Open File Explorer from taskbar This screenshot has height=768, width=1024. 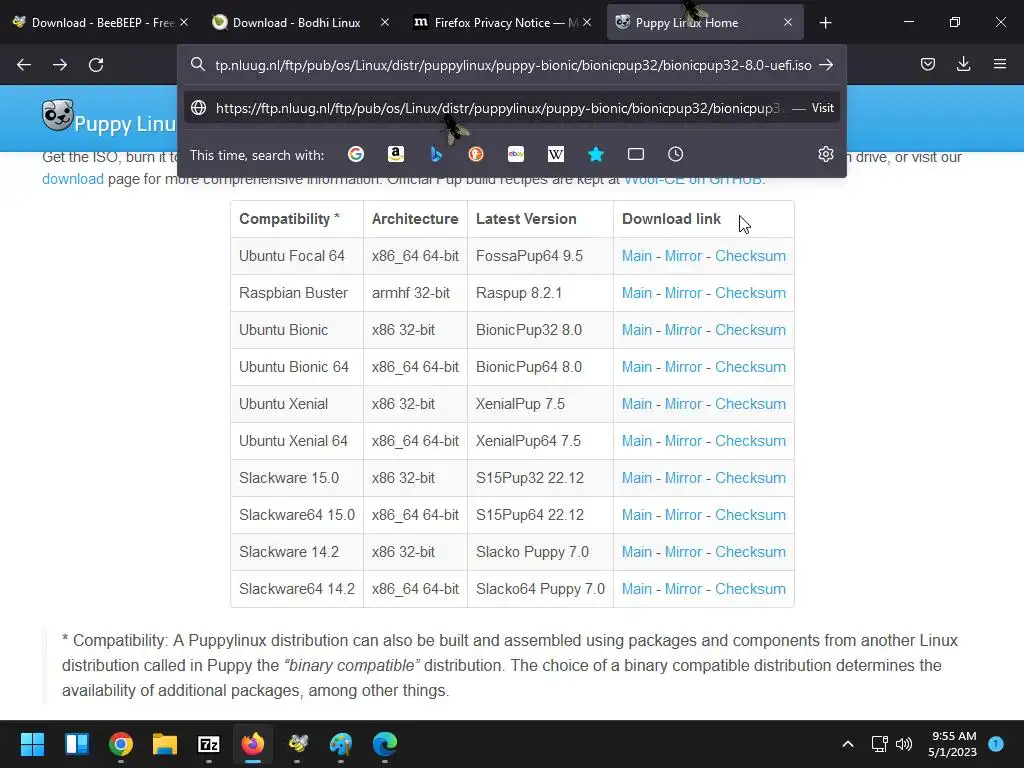[x=165, y=744]
